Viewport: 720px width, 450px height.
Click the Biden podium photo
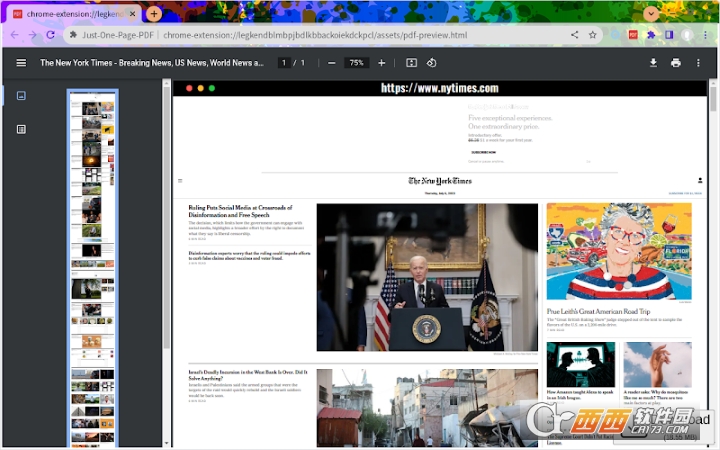(427, 277)
